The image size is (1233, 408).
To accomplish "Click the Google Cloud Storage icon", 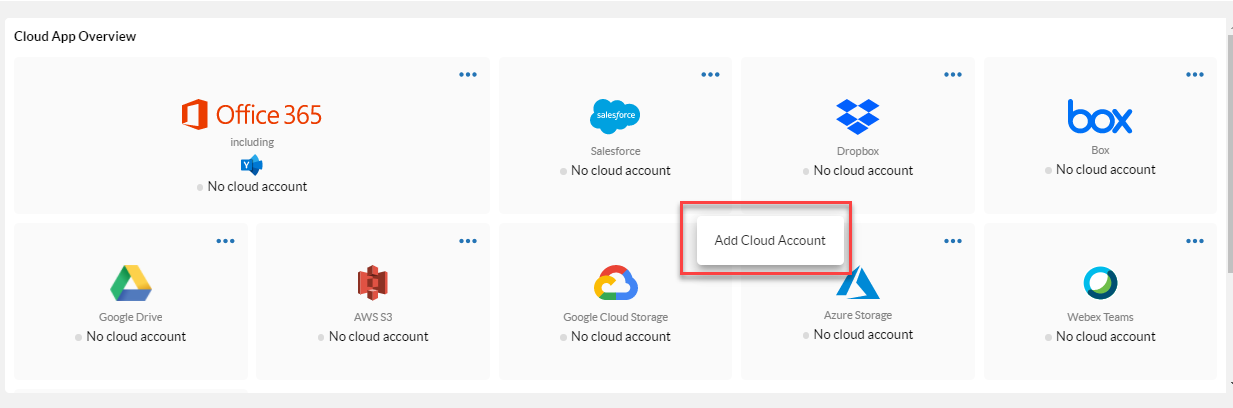I will (x=615, y=284).
